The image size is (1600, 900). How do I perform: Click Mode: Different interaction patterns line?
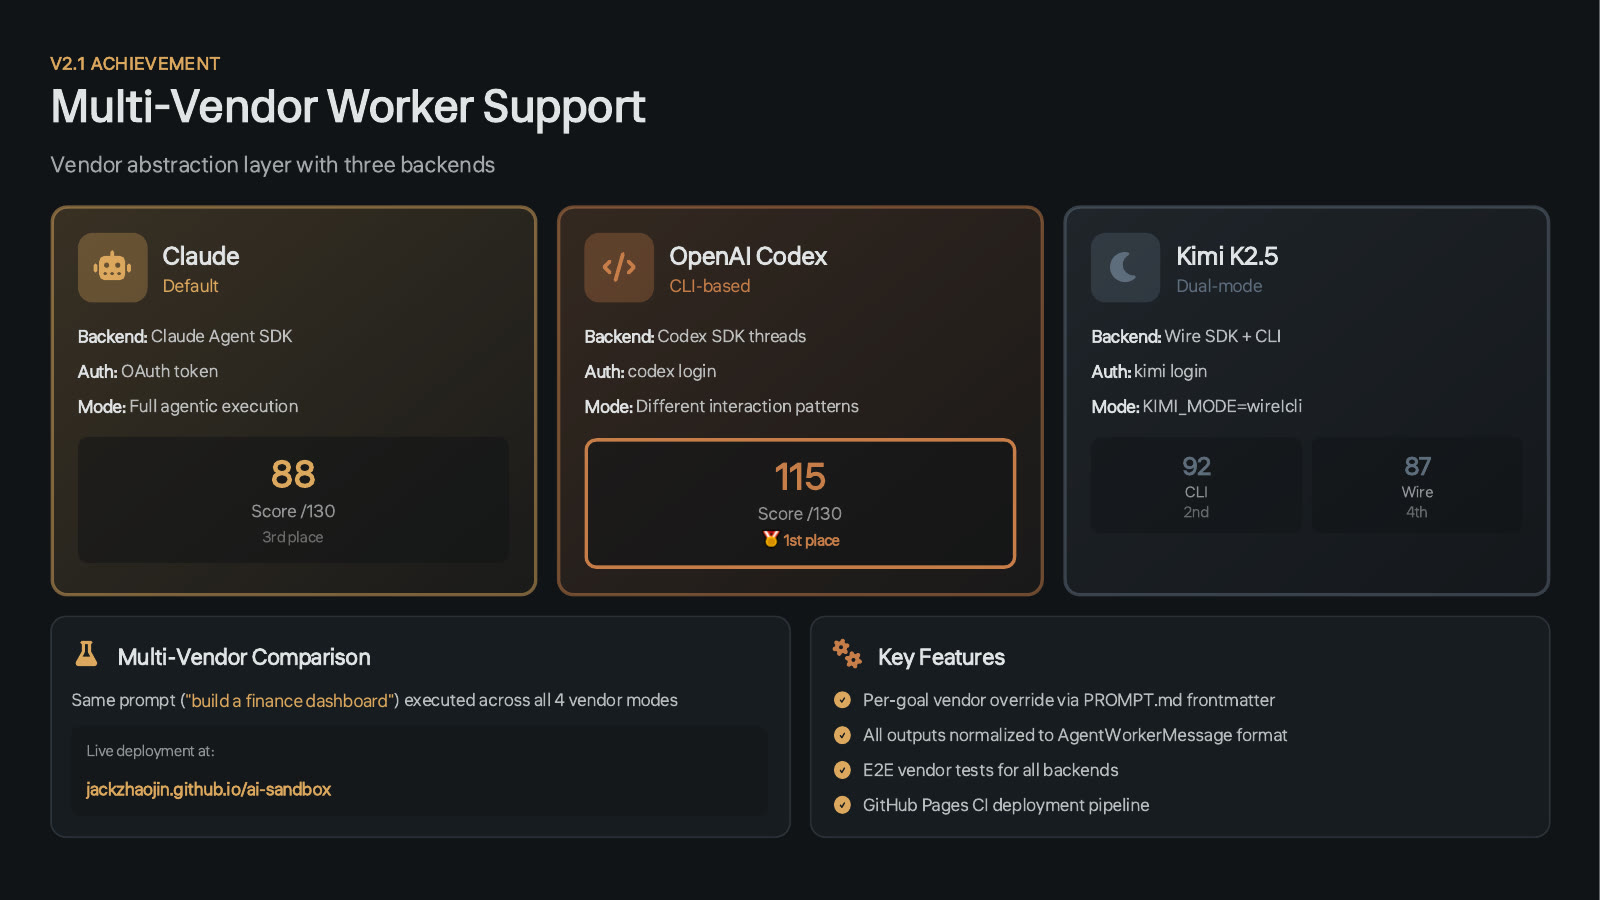click(x=722, y=406)
